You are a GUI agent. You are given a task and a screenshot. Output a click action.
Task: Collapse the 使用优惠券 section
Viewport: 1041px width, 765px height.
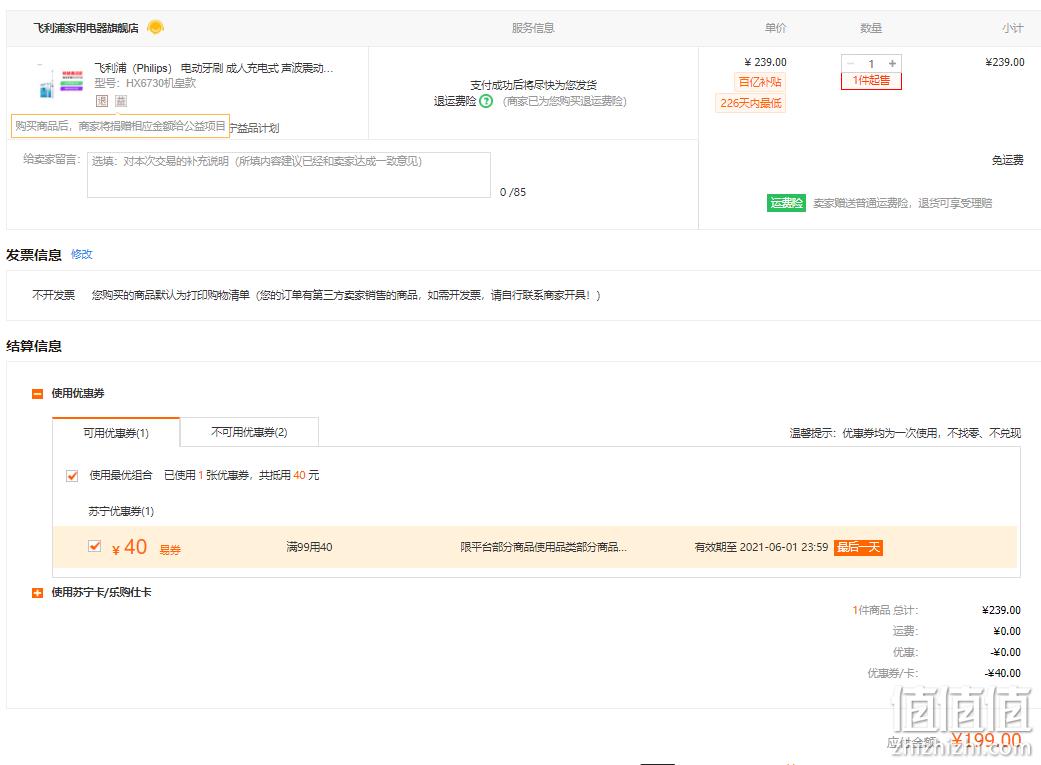click(37, 394)
